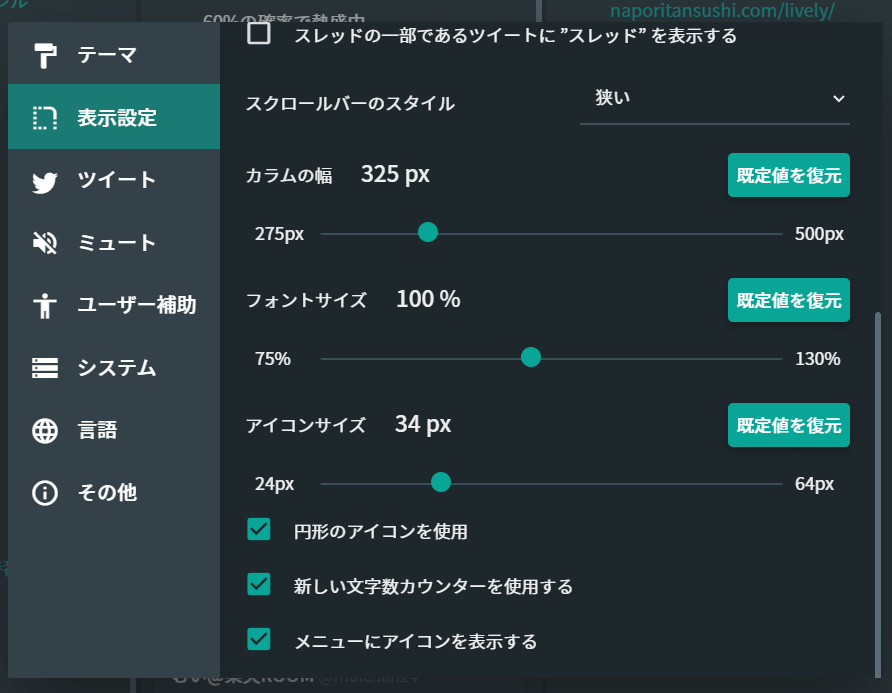Open the テーマ settings section
This screenshot has height=693, width=892.
click(114, 55)
